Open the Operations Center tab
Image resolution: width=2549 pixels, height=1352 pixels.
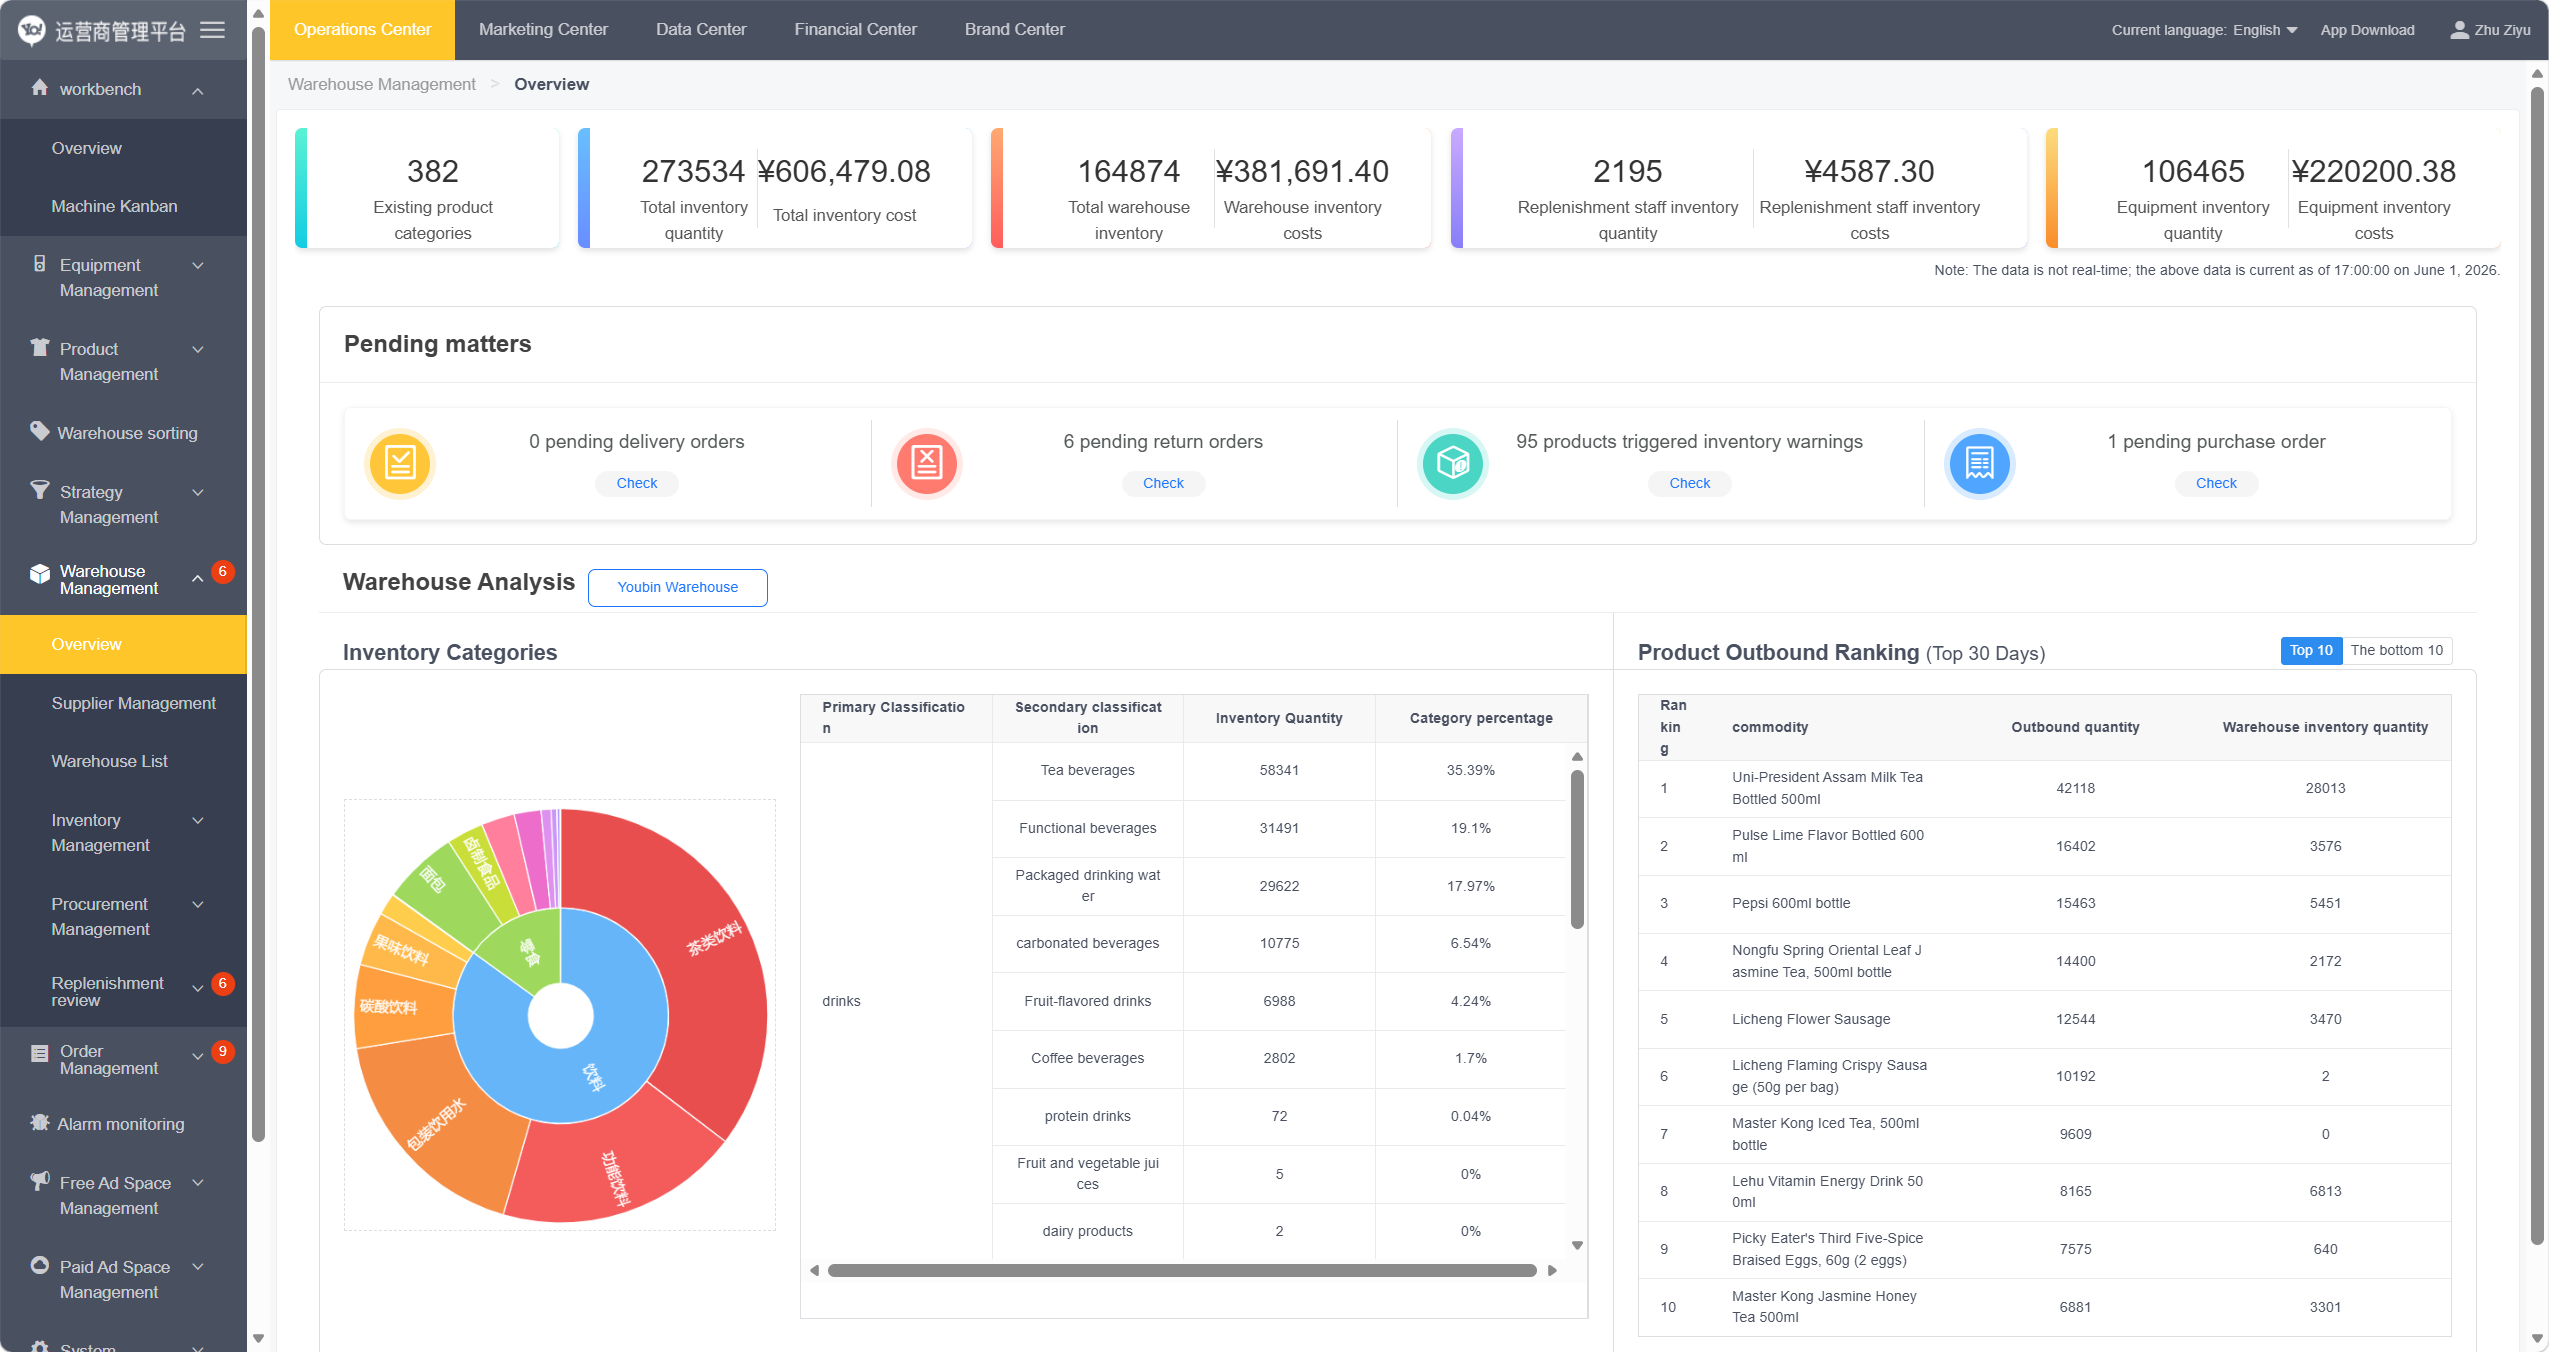pyautogui.click(x=362, y=30)
